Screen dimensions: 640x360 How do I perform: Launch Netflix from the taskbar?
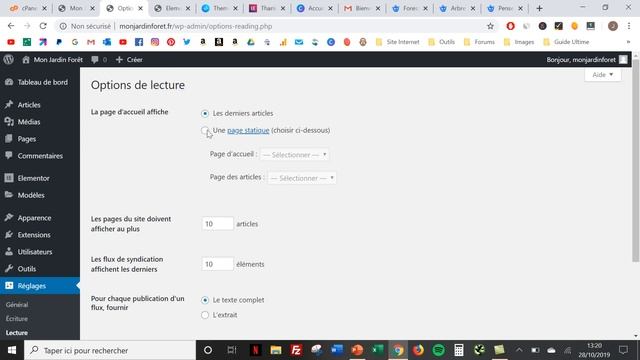point(256,350)
